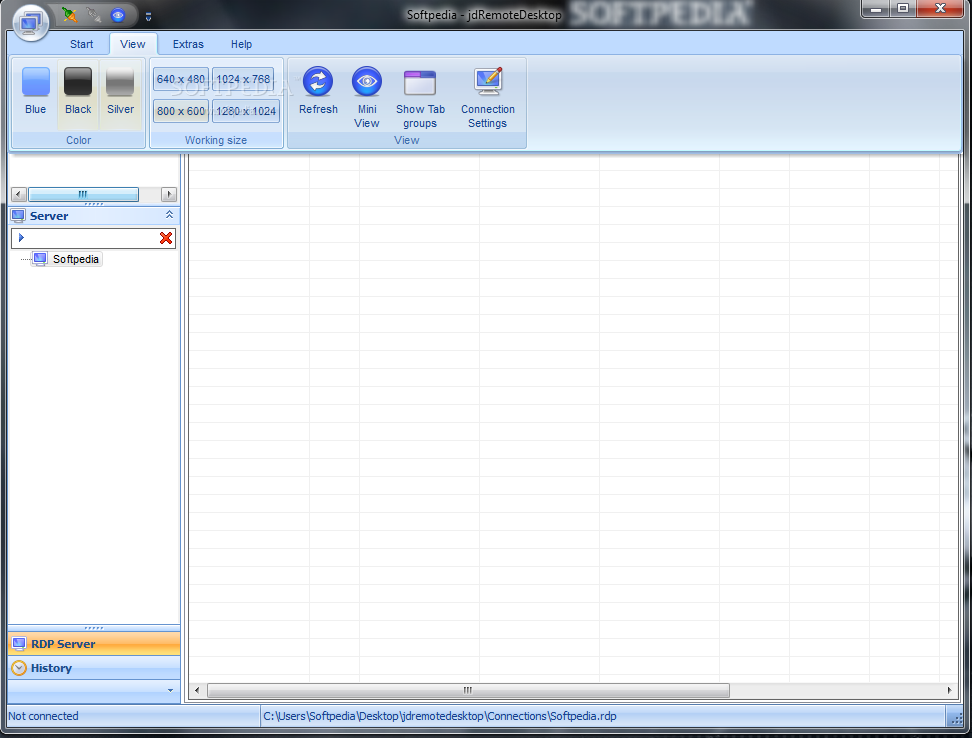The image size is (972, 738).
Task: Click the blue arrow in server filter
Action: 21,237
